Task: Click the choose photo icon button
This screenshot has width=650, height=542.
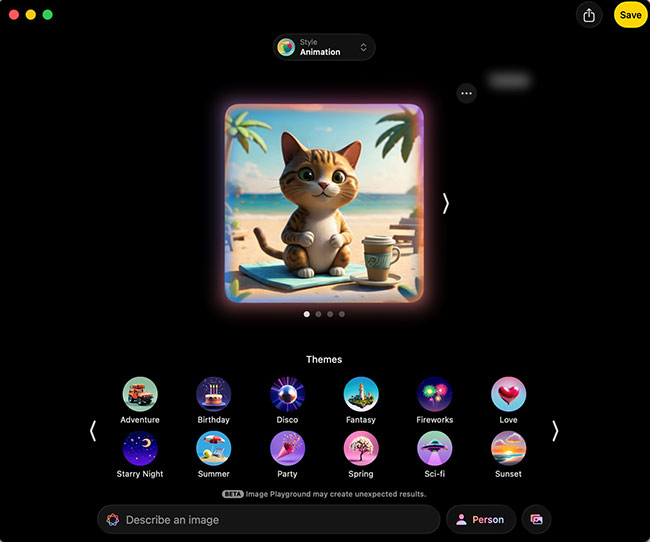Action: [536, 519]
